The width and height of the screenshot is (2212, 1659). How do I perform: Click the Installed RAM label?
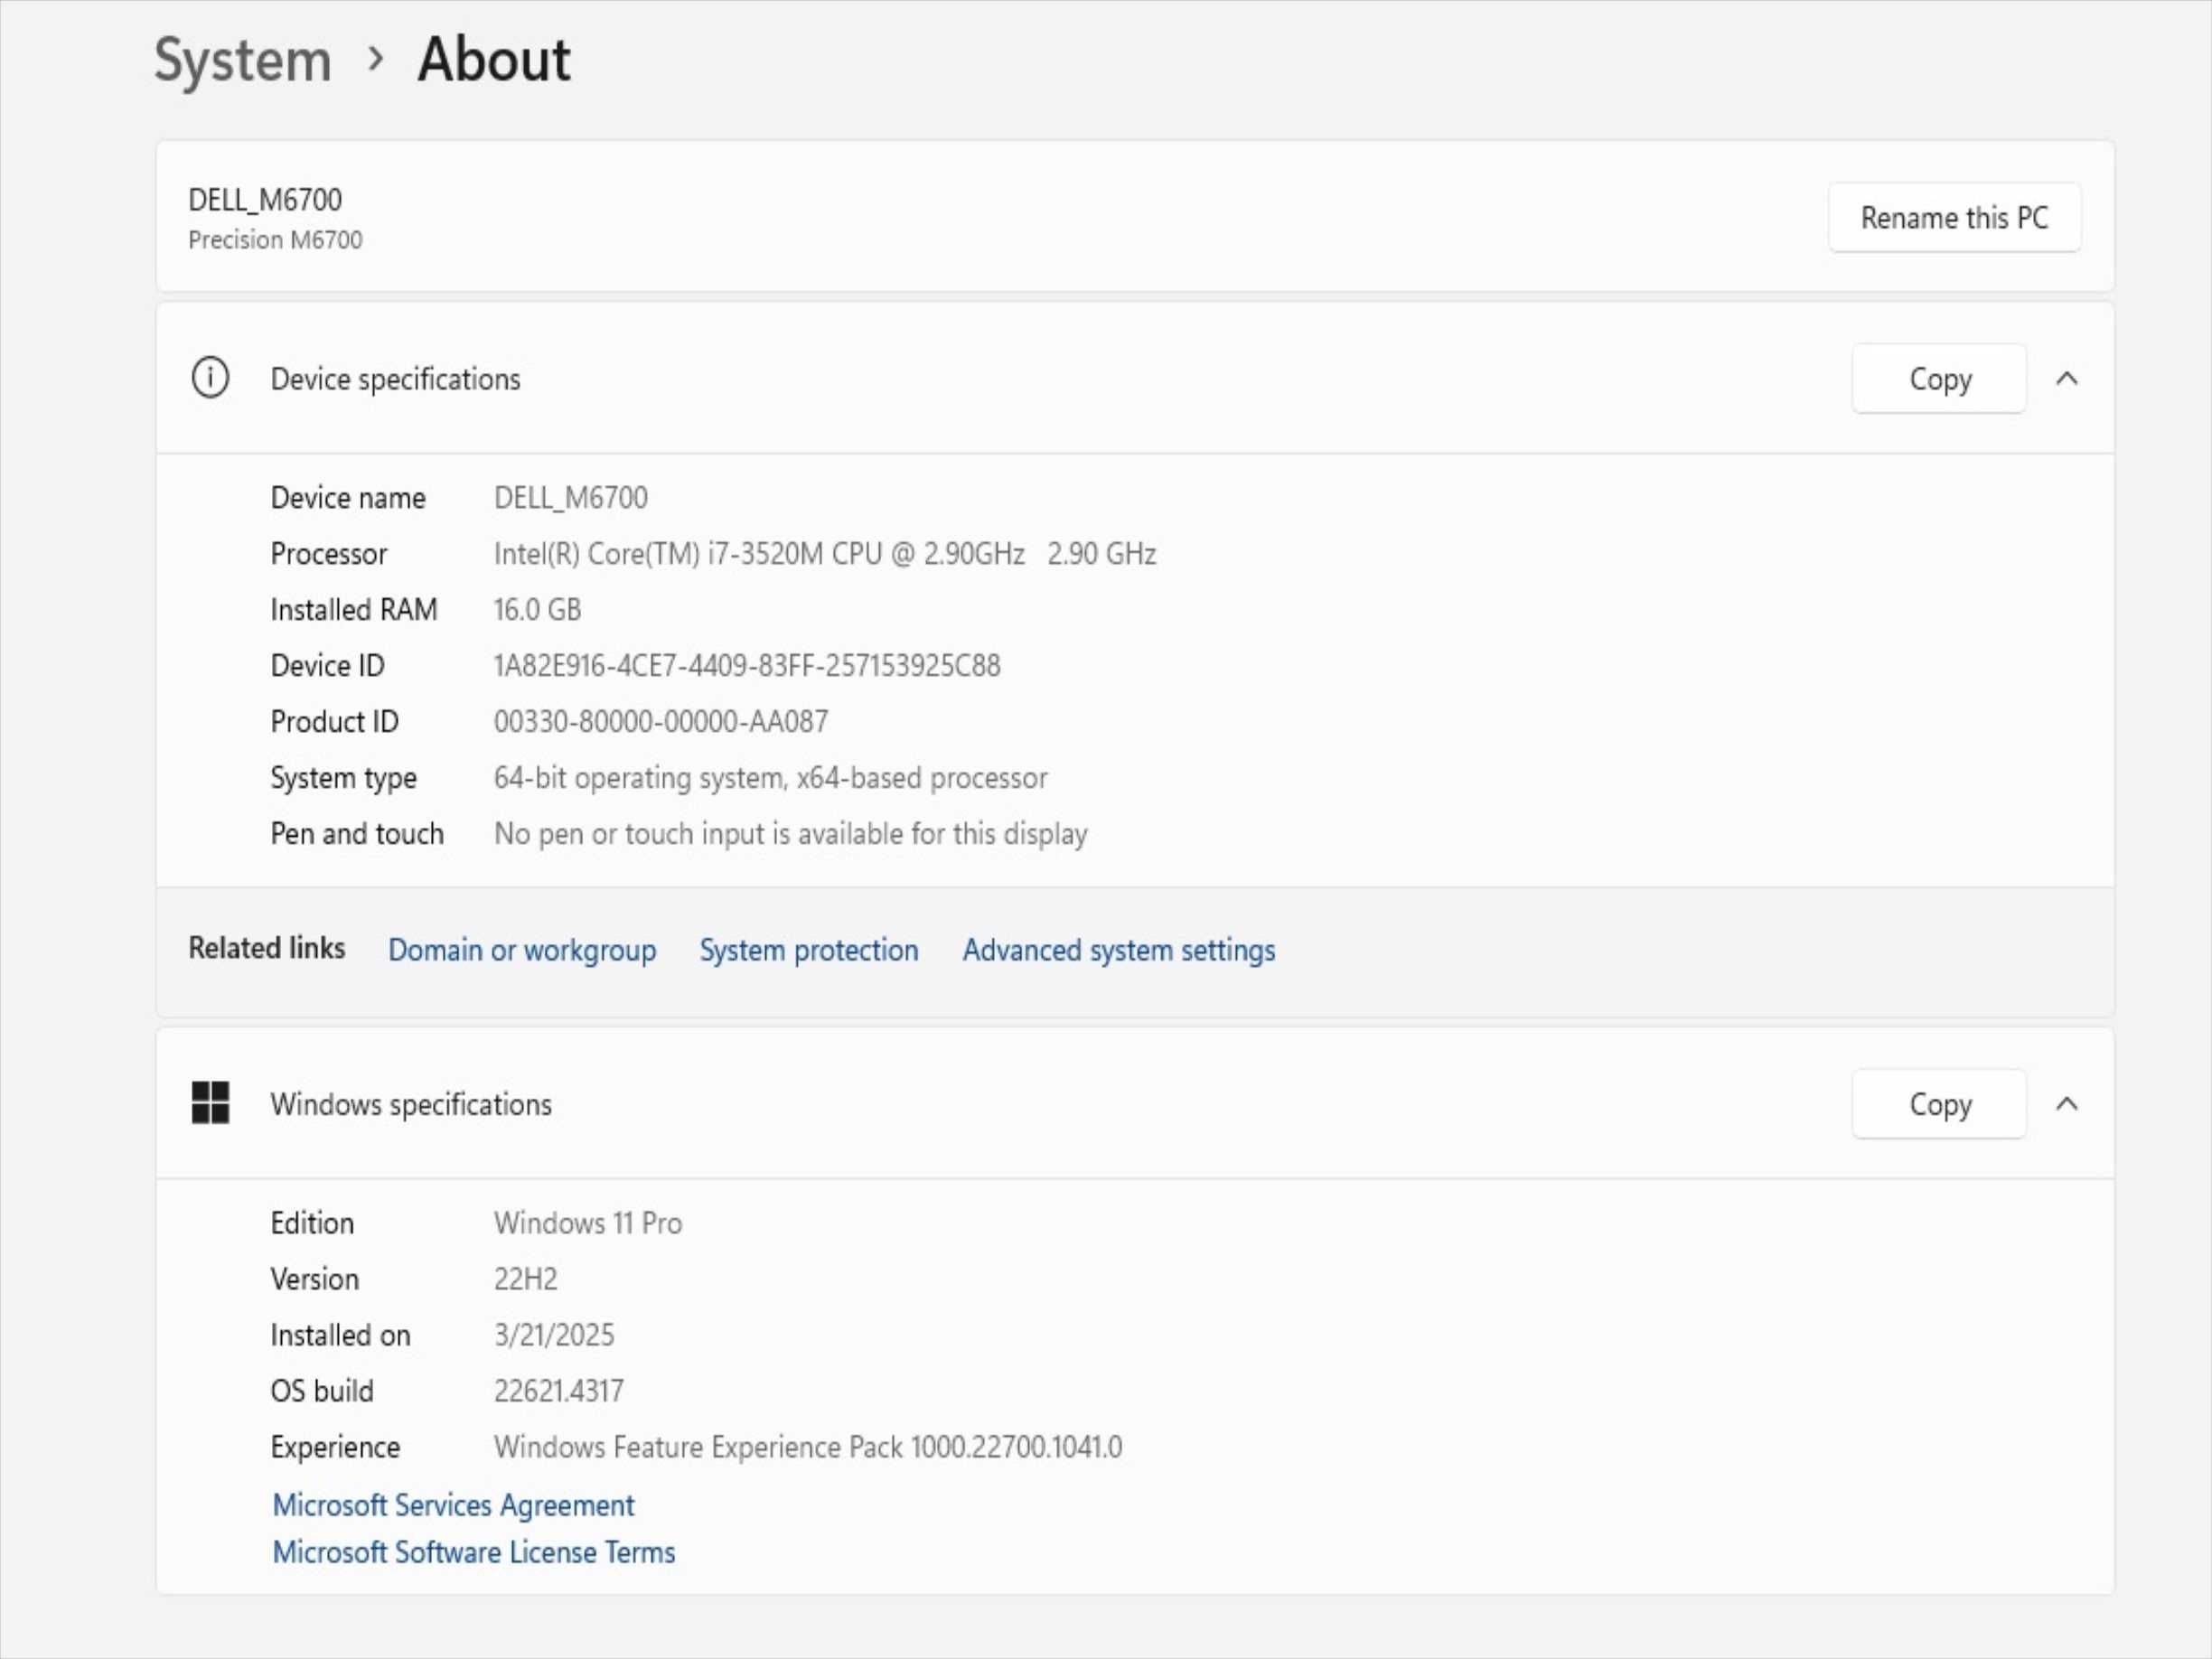tap(354, 609)
